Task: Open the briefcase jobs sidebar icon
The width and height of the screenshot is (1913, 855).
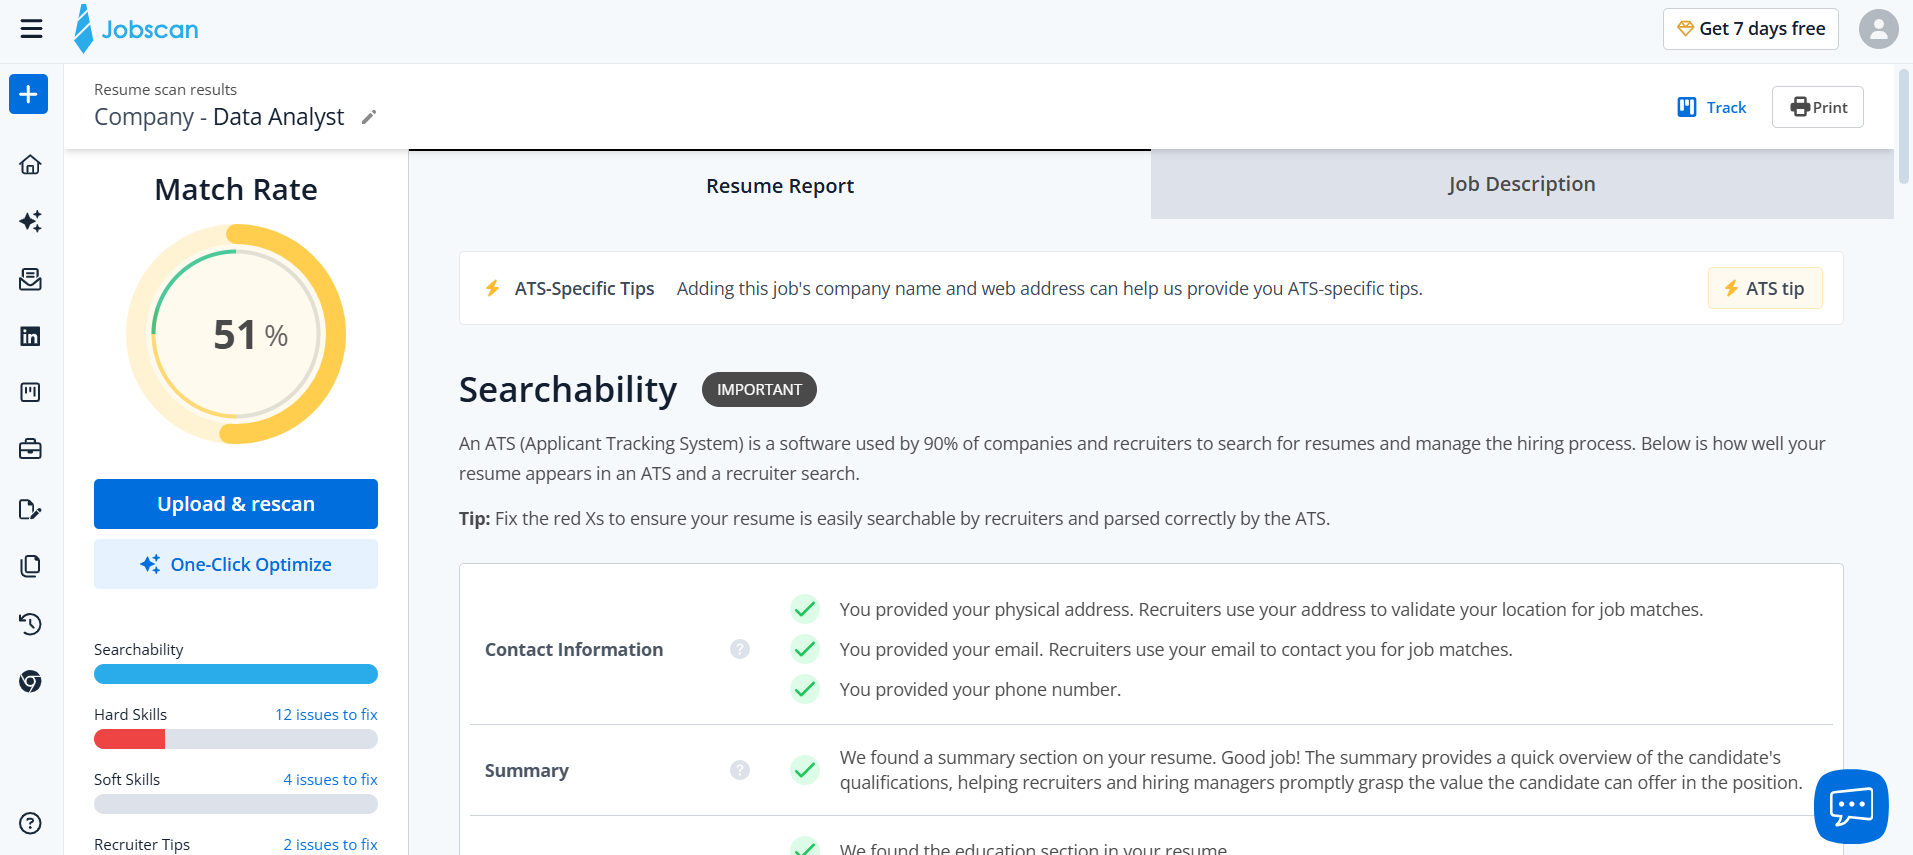Action: [x=30, y=449]
